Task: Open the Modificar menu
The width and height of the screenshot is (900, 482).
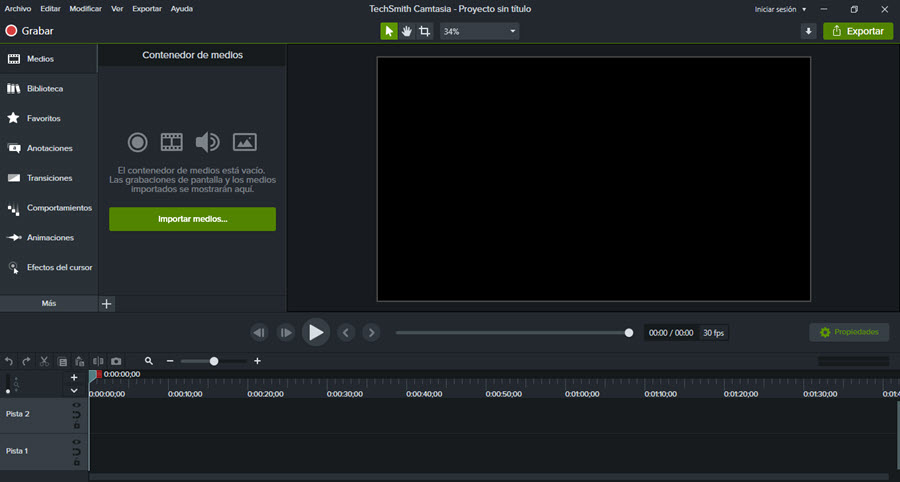Action: 86,9
